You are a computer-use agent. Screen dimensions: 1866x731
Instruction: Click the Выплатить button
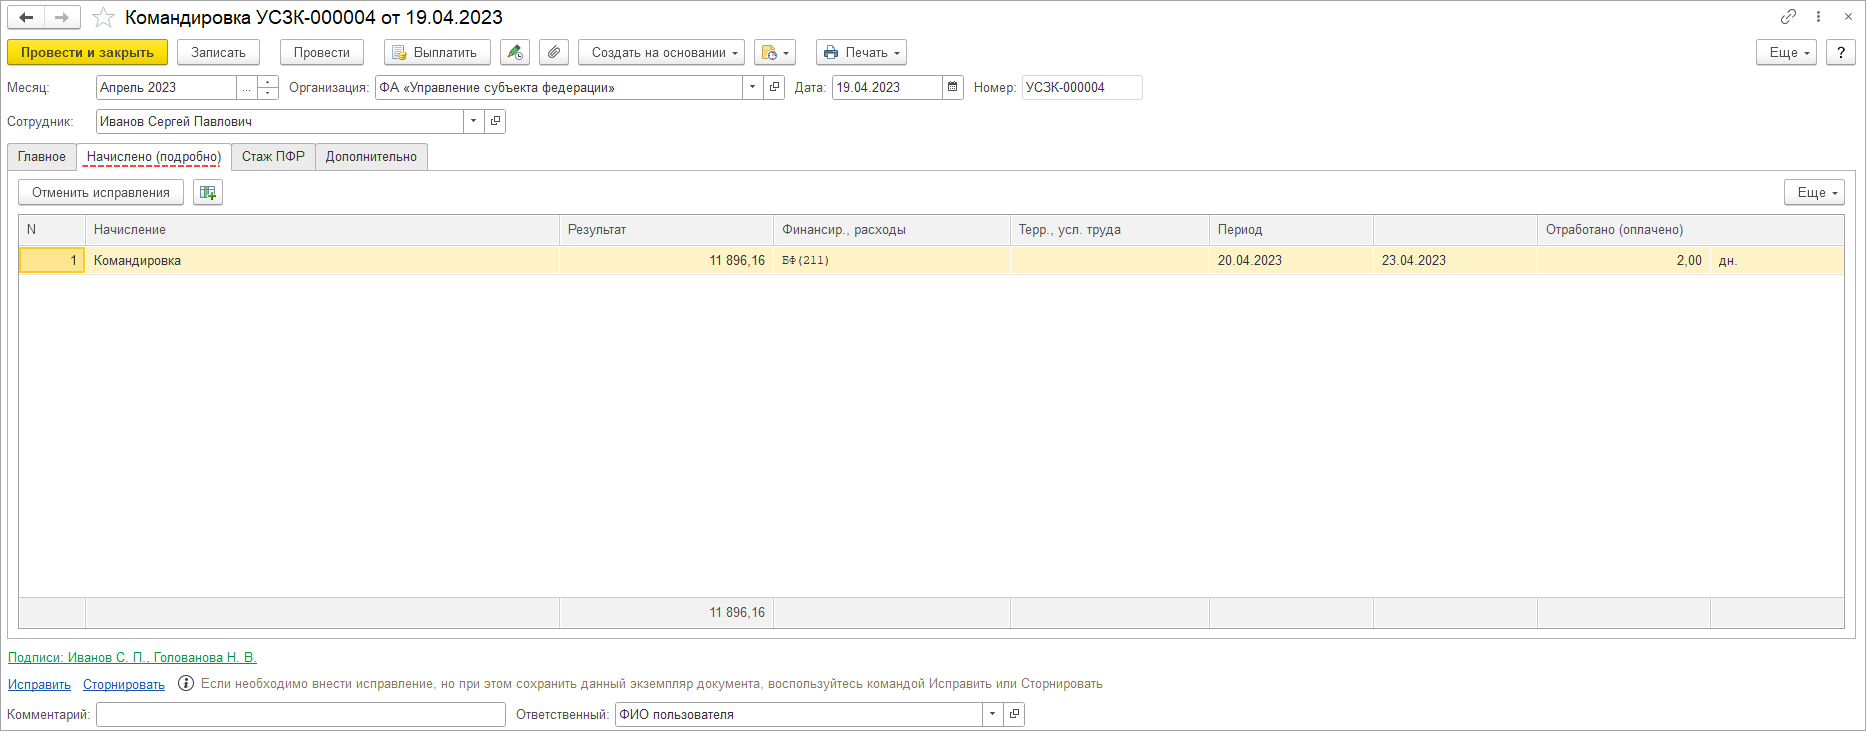pyautogui.click(x=437, y=52)
